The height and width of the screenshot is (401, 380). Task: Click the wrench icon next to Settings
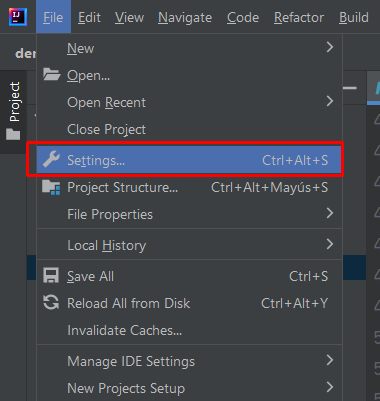click(x=51, y=159)
